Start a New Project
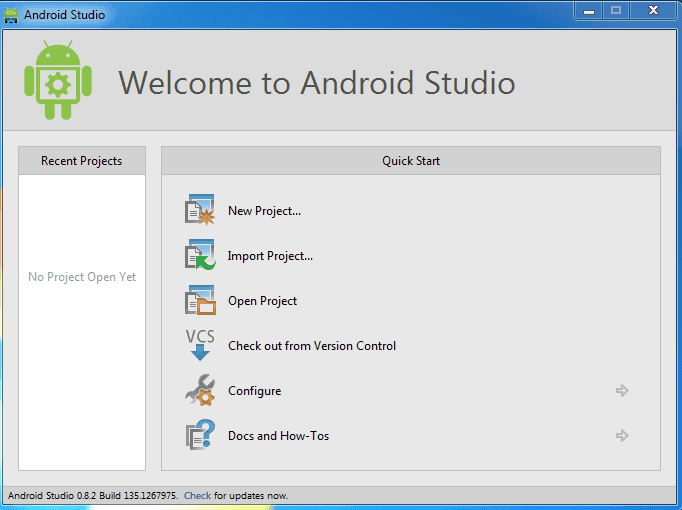Image resolution: width=682 pixels, height=510 pixels. click(x=264, y=211)
